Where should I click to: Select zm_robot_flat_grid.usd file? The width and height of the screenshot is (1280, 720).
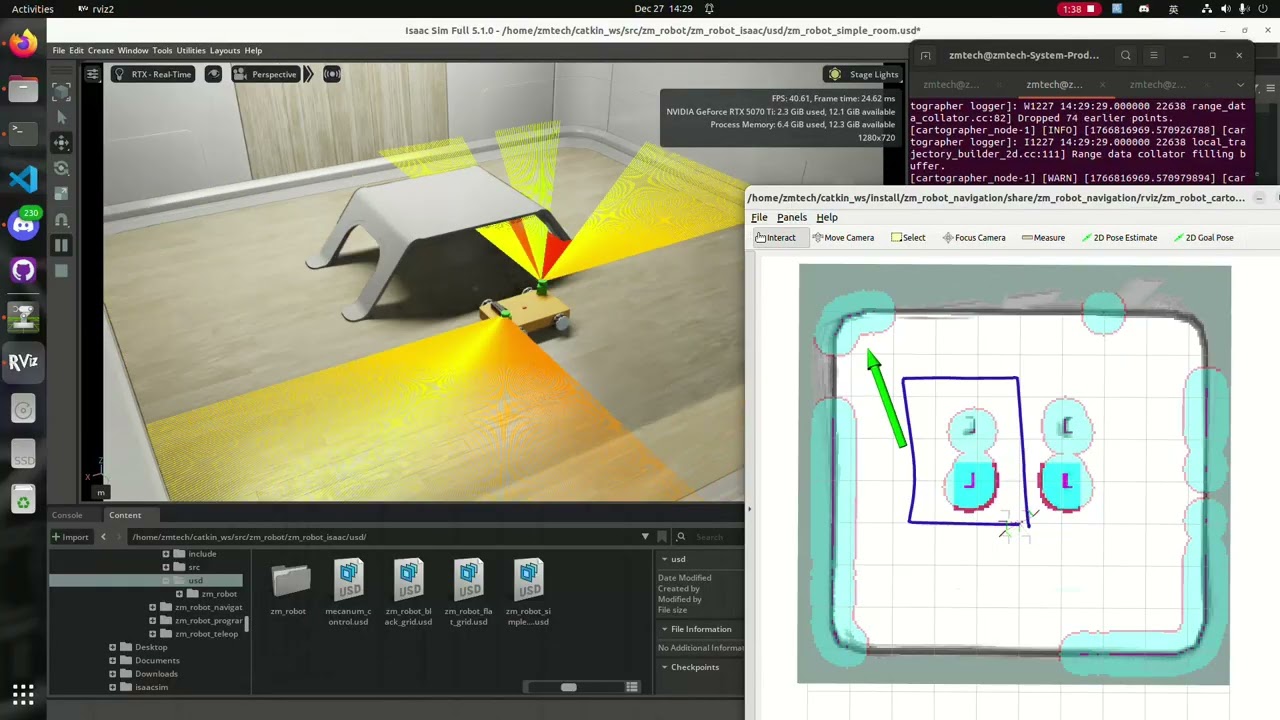[469, 593]
